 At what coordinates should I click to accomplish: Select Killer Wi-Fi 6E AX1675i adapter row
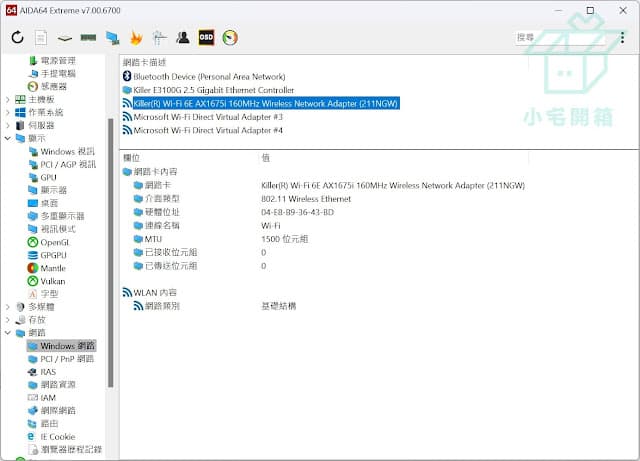pos(265,104)
